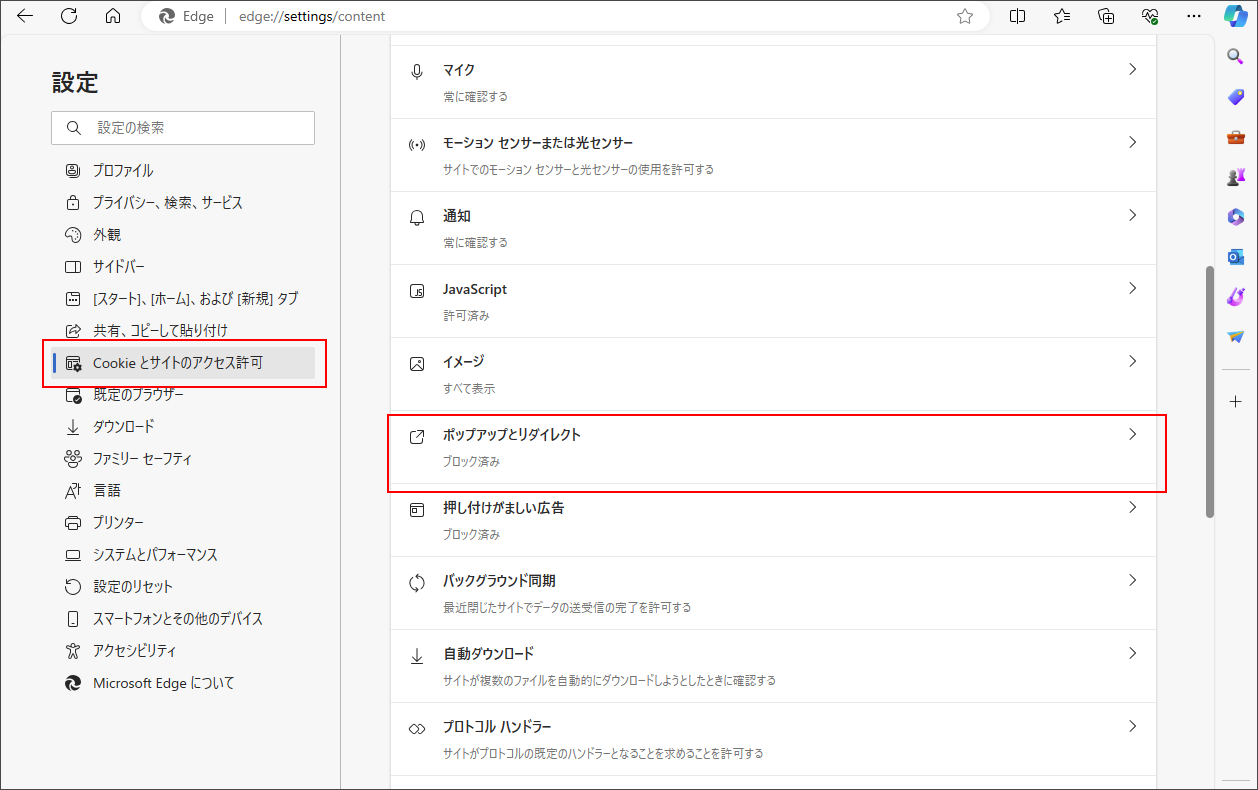Screen dimensions: 1258x790
Task: Expand the ポップアップとリダイレクト chevron
Action: click(1132, 435)
